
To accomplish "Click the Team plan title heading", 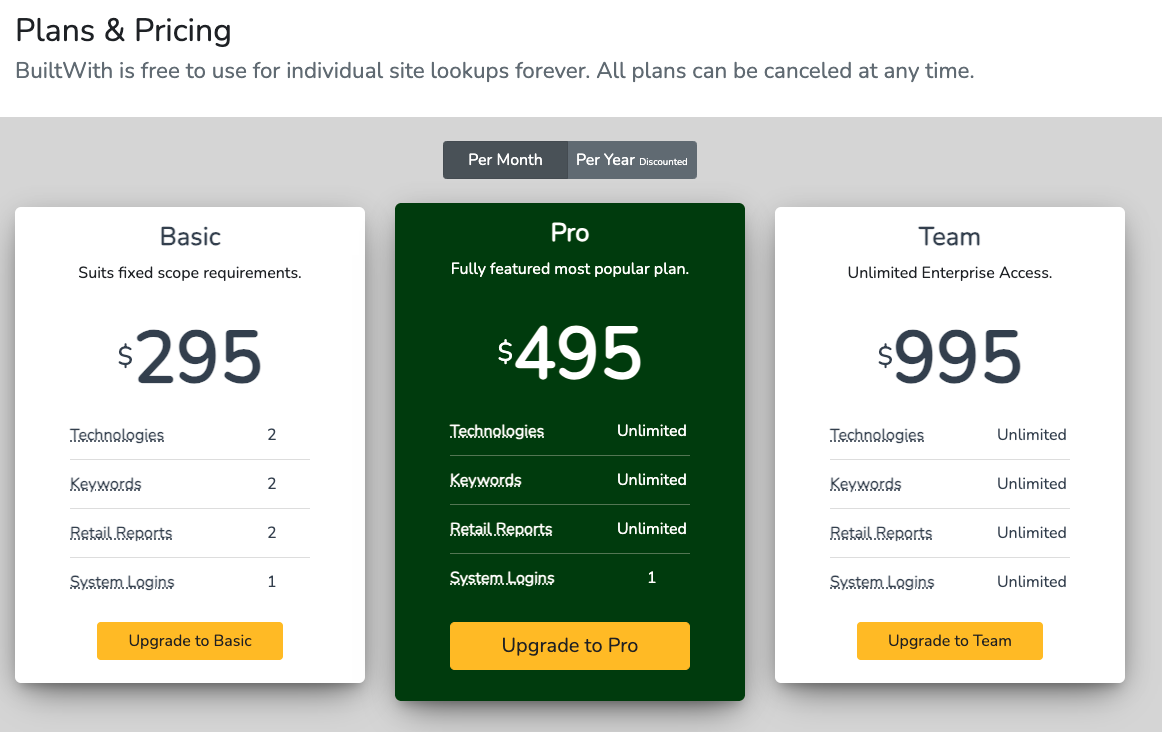I will click(950, 237).
